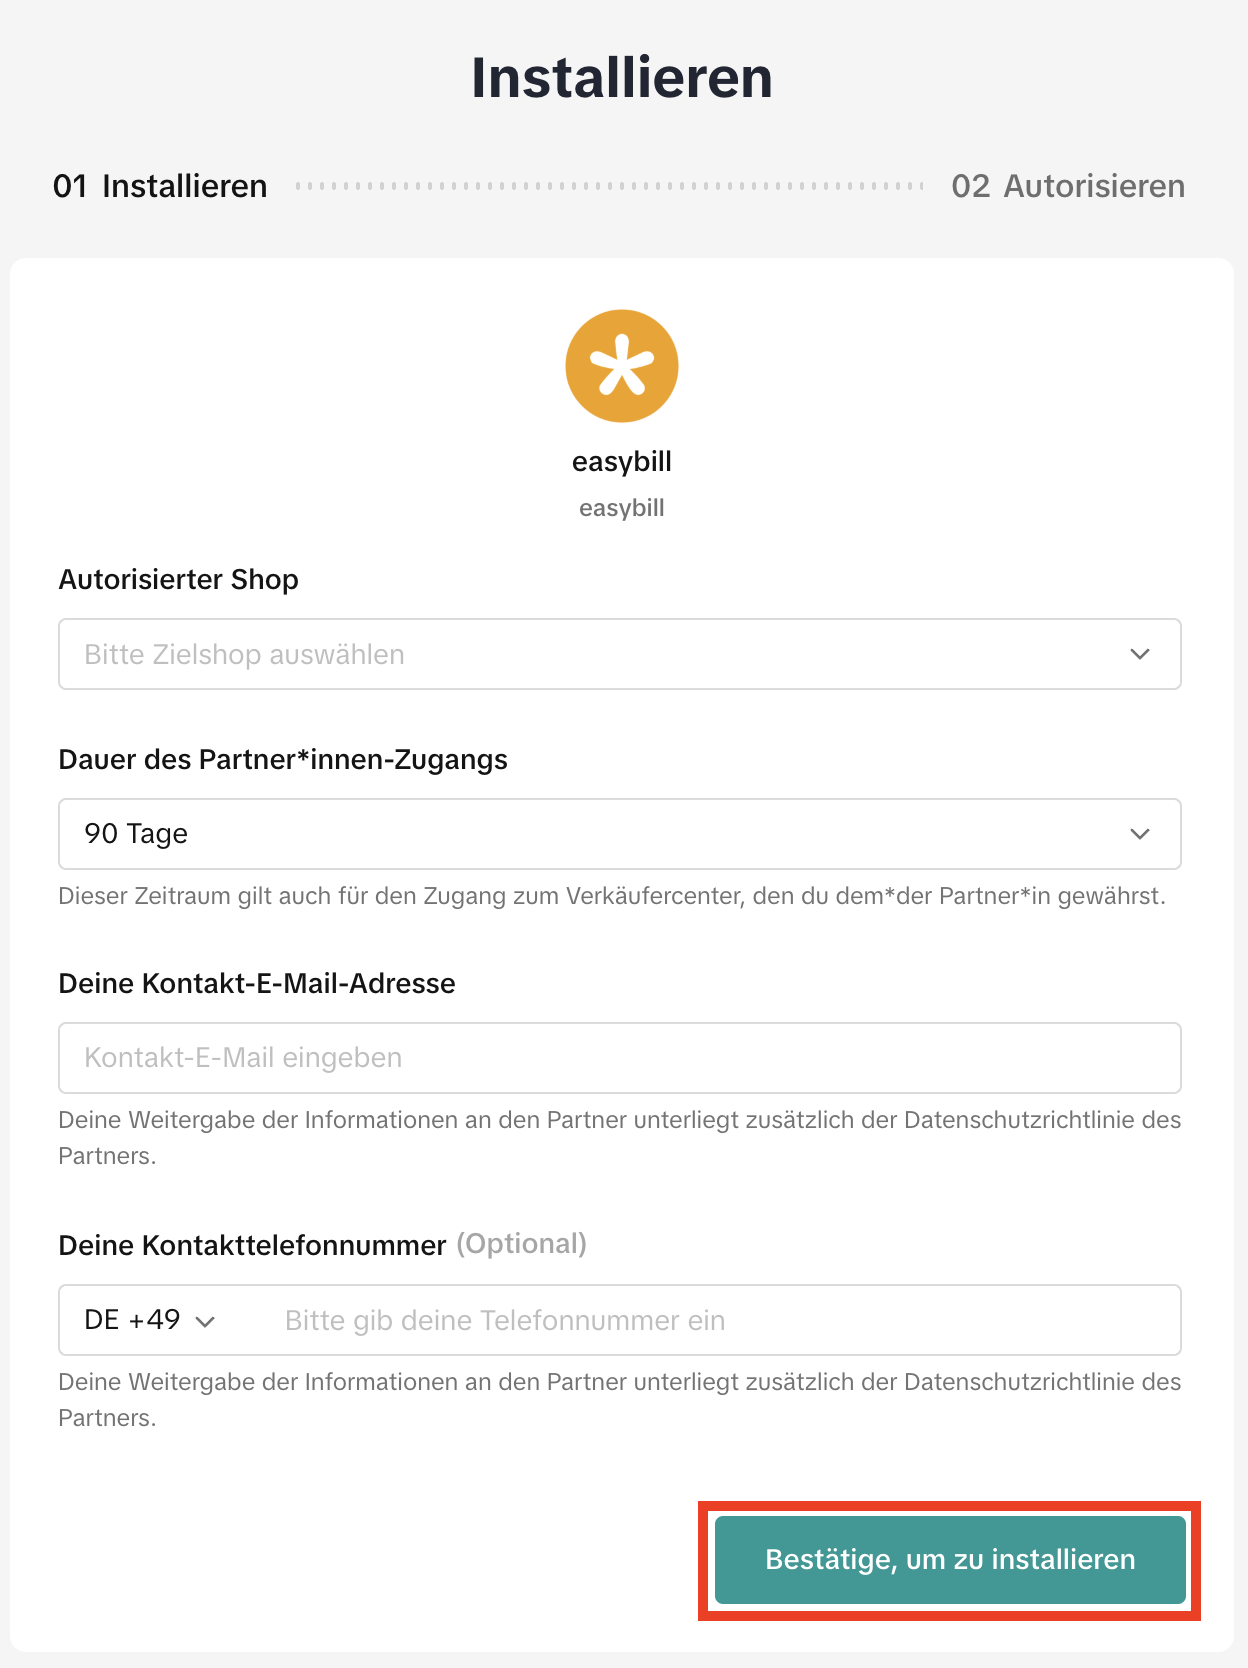1248x1668 pixels.
Task: Click the 'Autorisierter Shop' label
Action: pyautogui.click(x=179, y=580)
